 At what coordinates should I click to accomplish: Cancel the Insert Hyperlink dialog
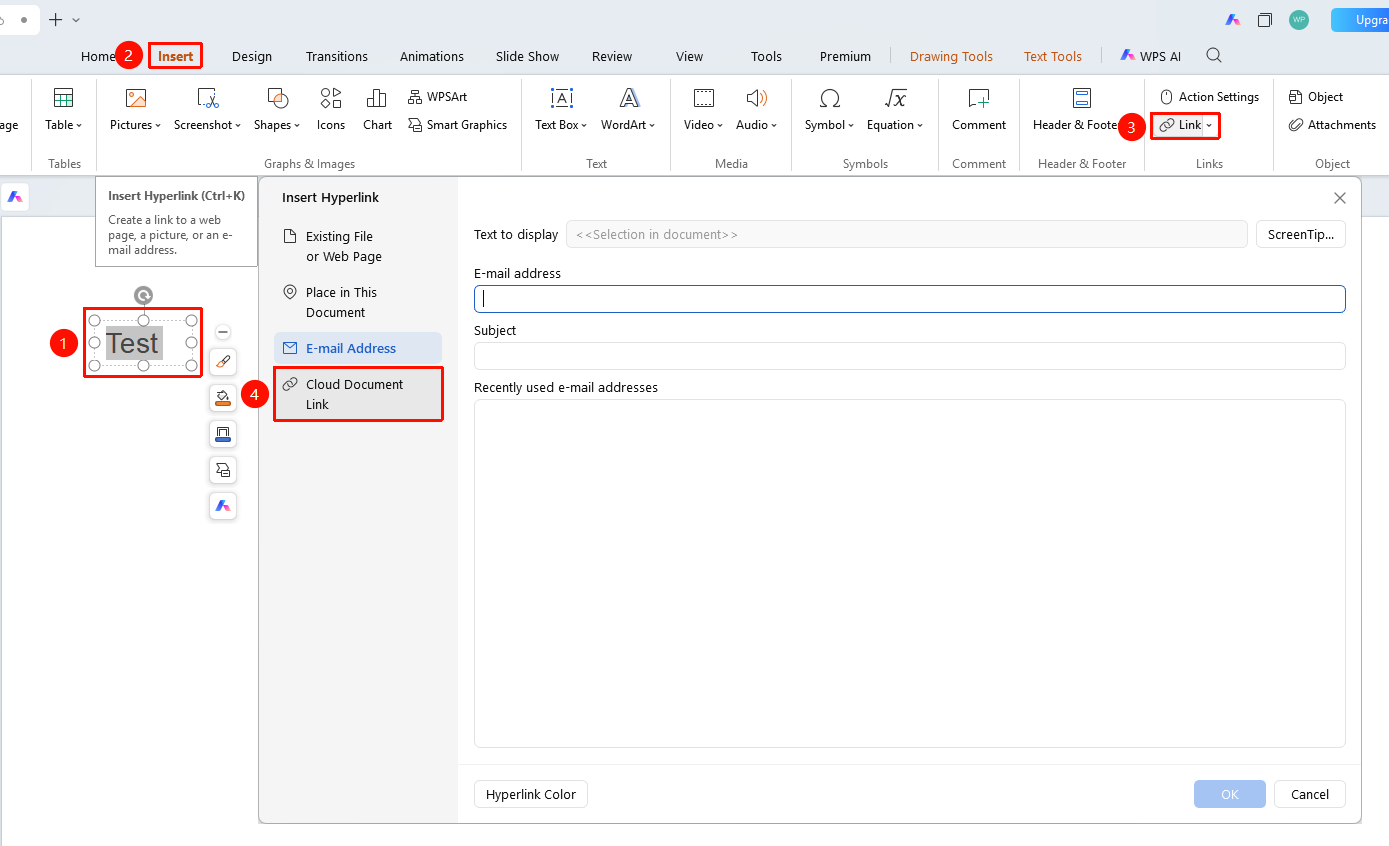(x=1310, y=794)
